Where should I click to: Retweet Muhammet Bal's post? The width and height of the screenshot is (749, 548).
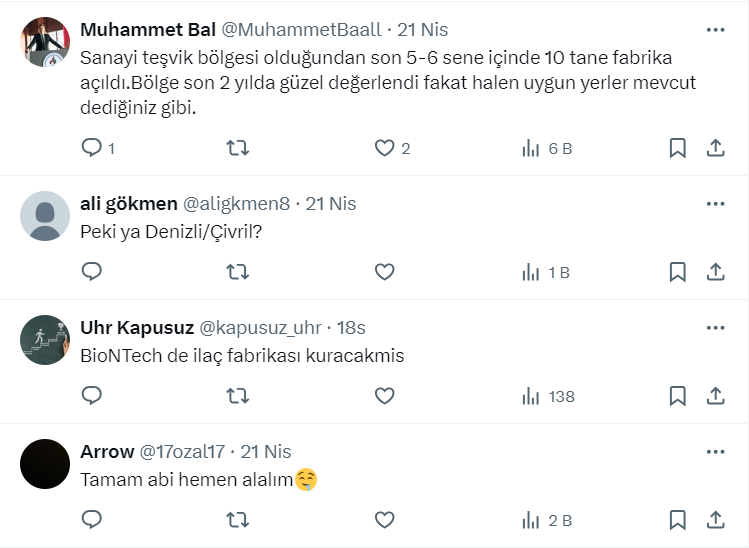point(238,148)
